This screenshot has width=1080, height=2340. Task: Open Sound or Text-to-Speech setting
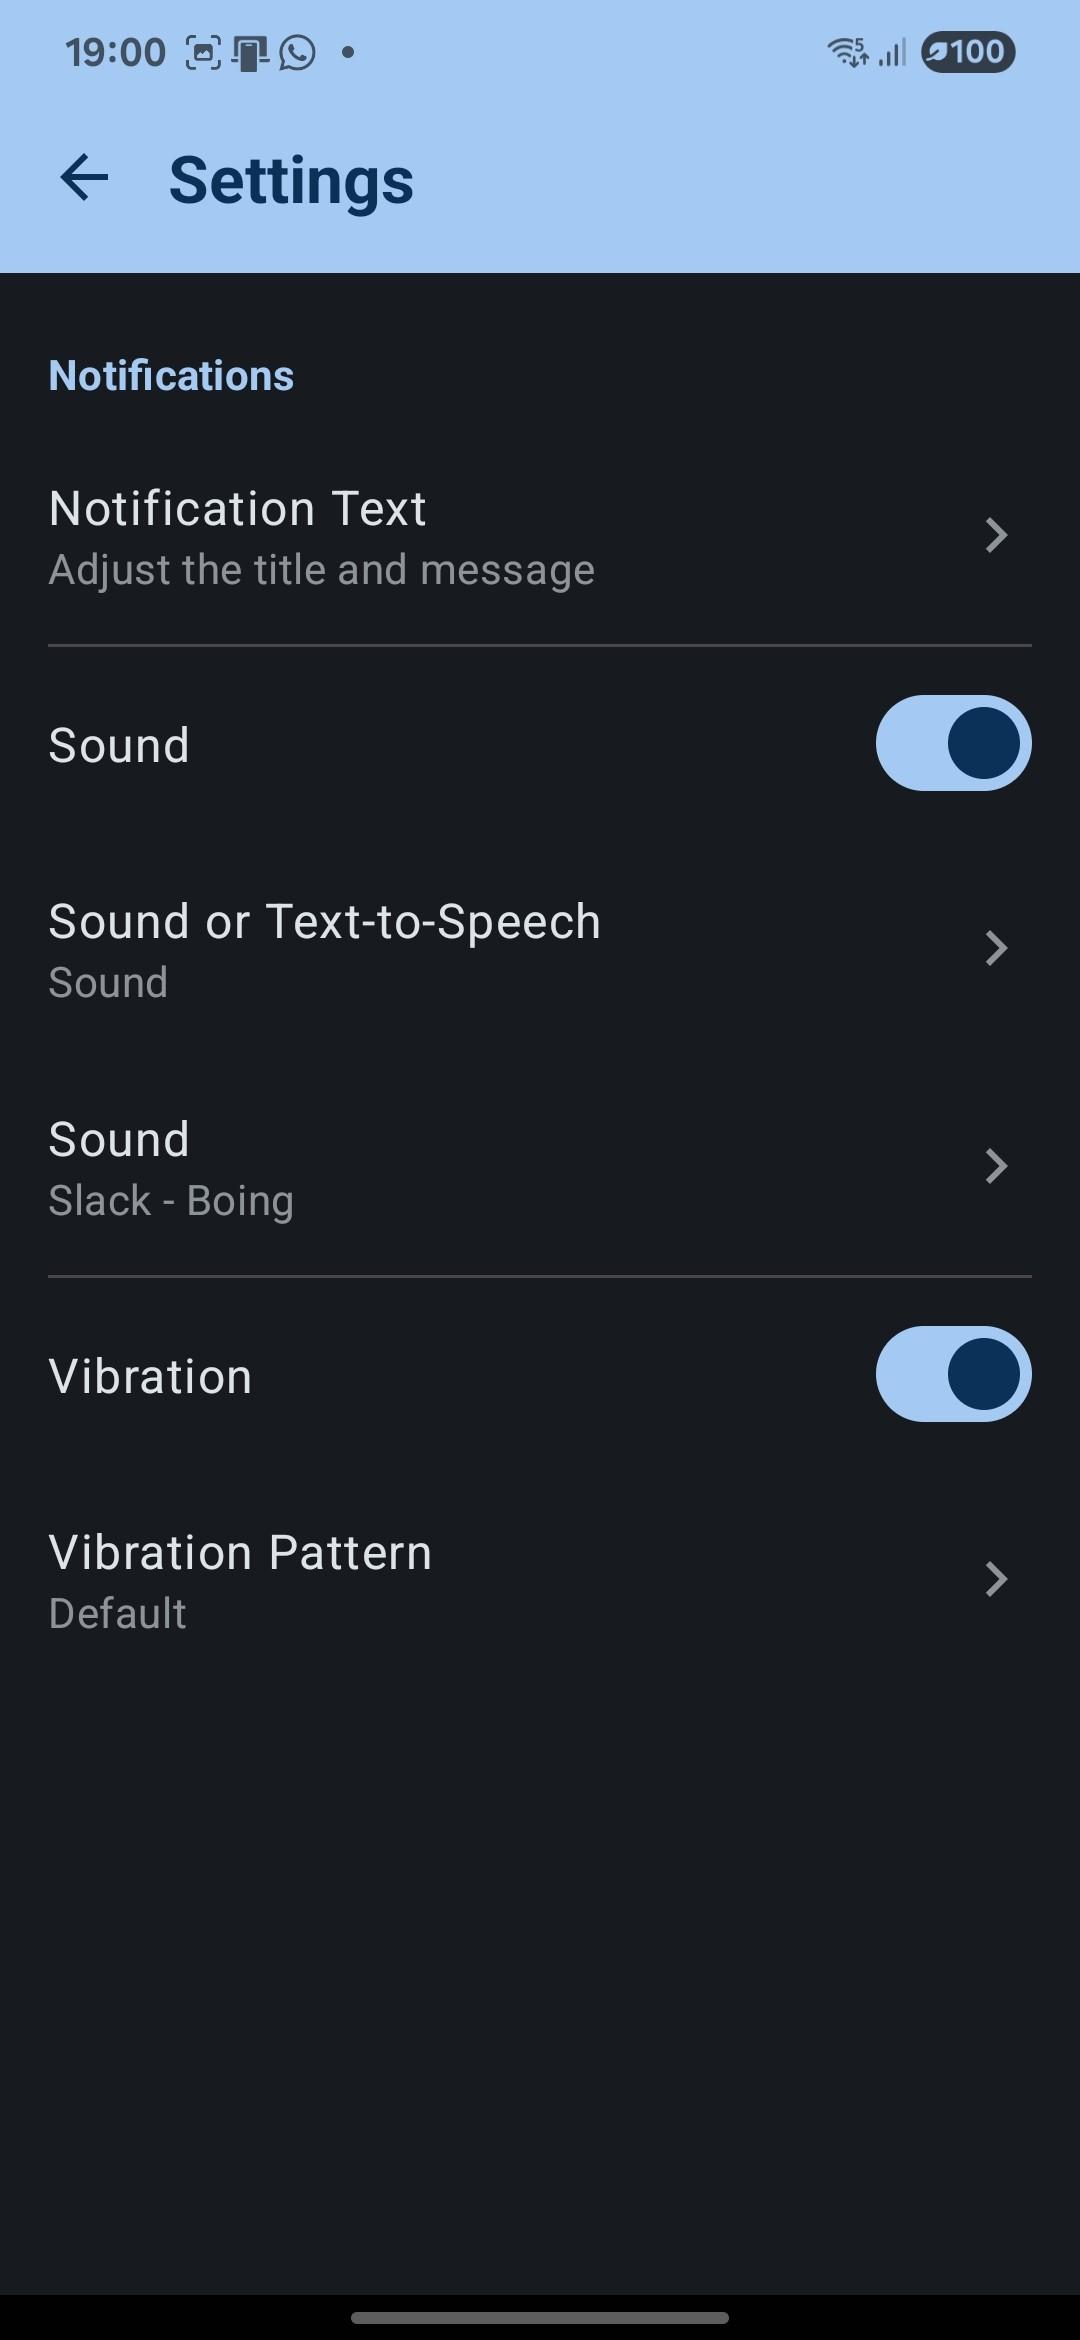click(x=324, y=949)
